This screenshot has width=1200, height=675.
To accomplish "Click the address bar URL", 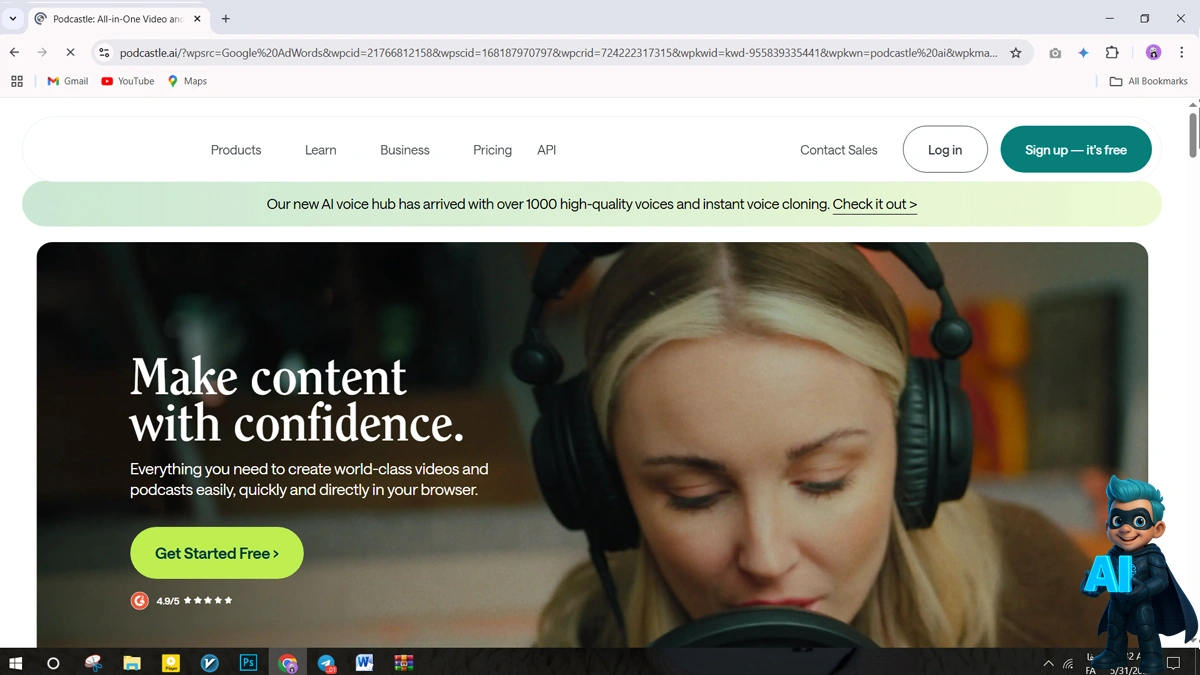I will (x=558, y=53).
